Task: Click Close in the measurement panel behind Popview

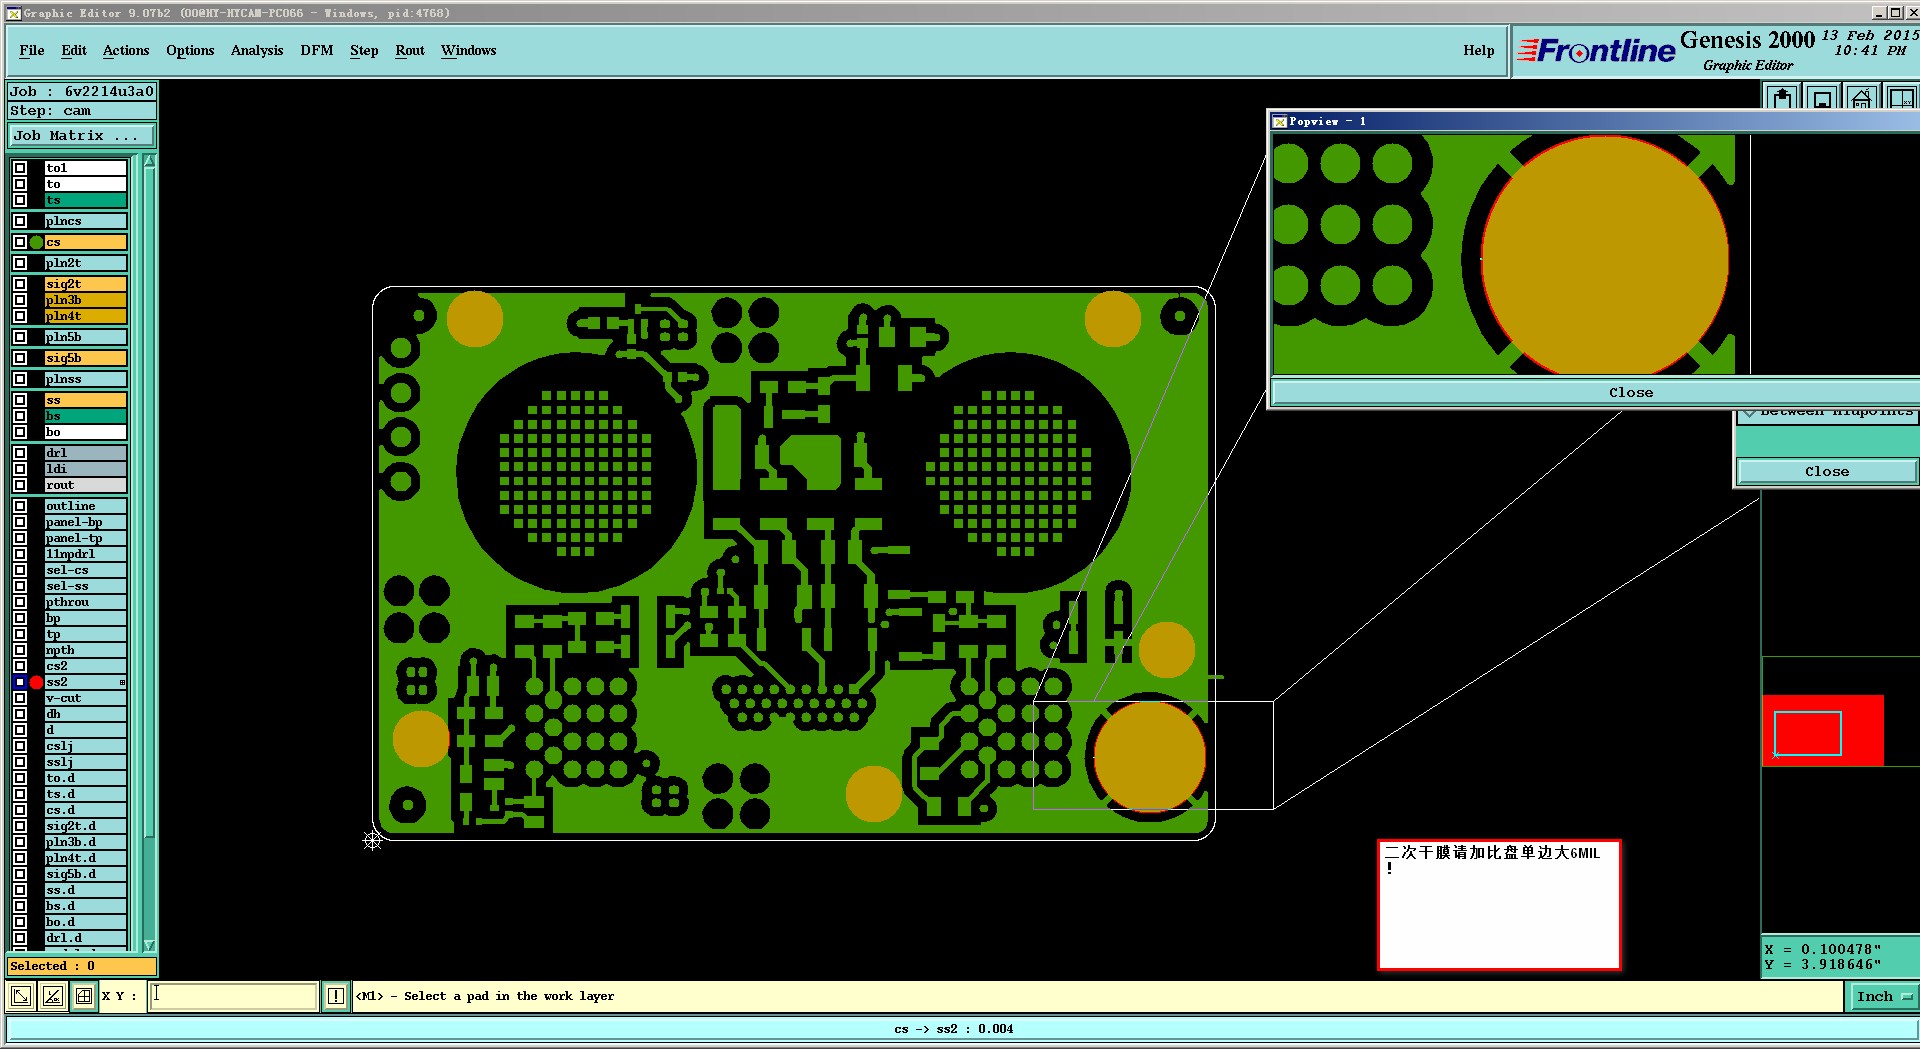Action: [1827, 471]
